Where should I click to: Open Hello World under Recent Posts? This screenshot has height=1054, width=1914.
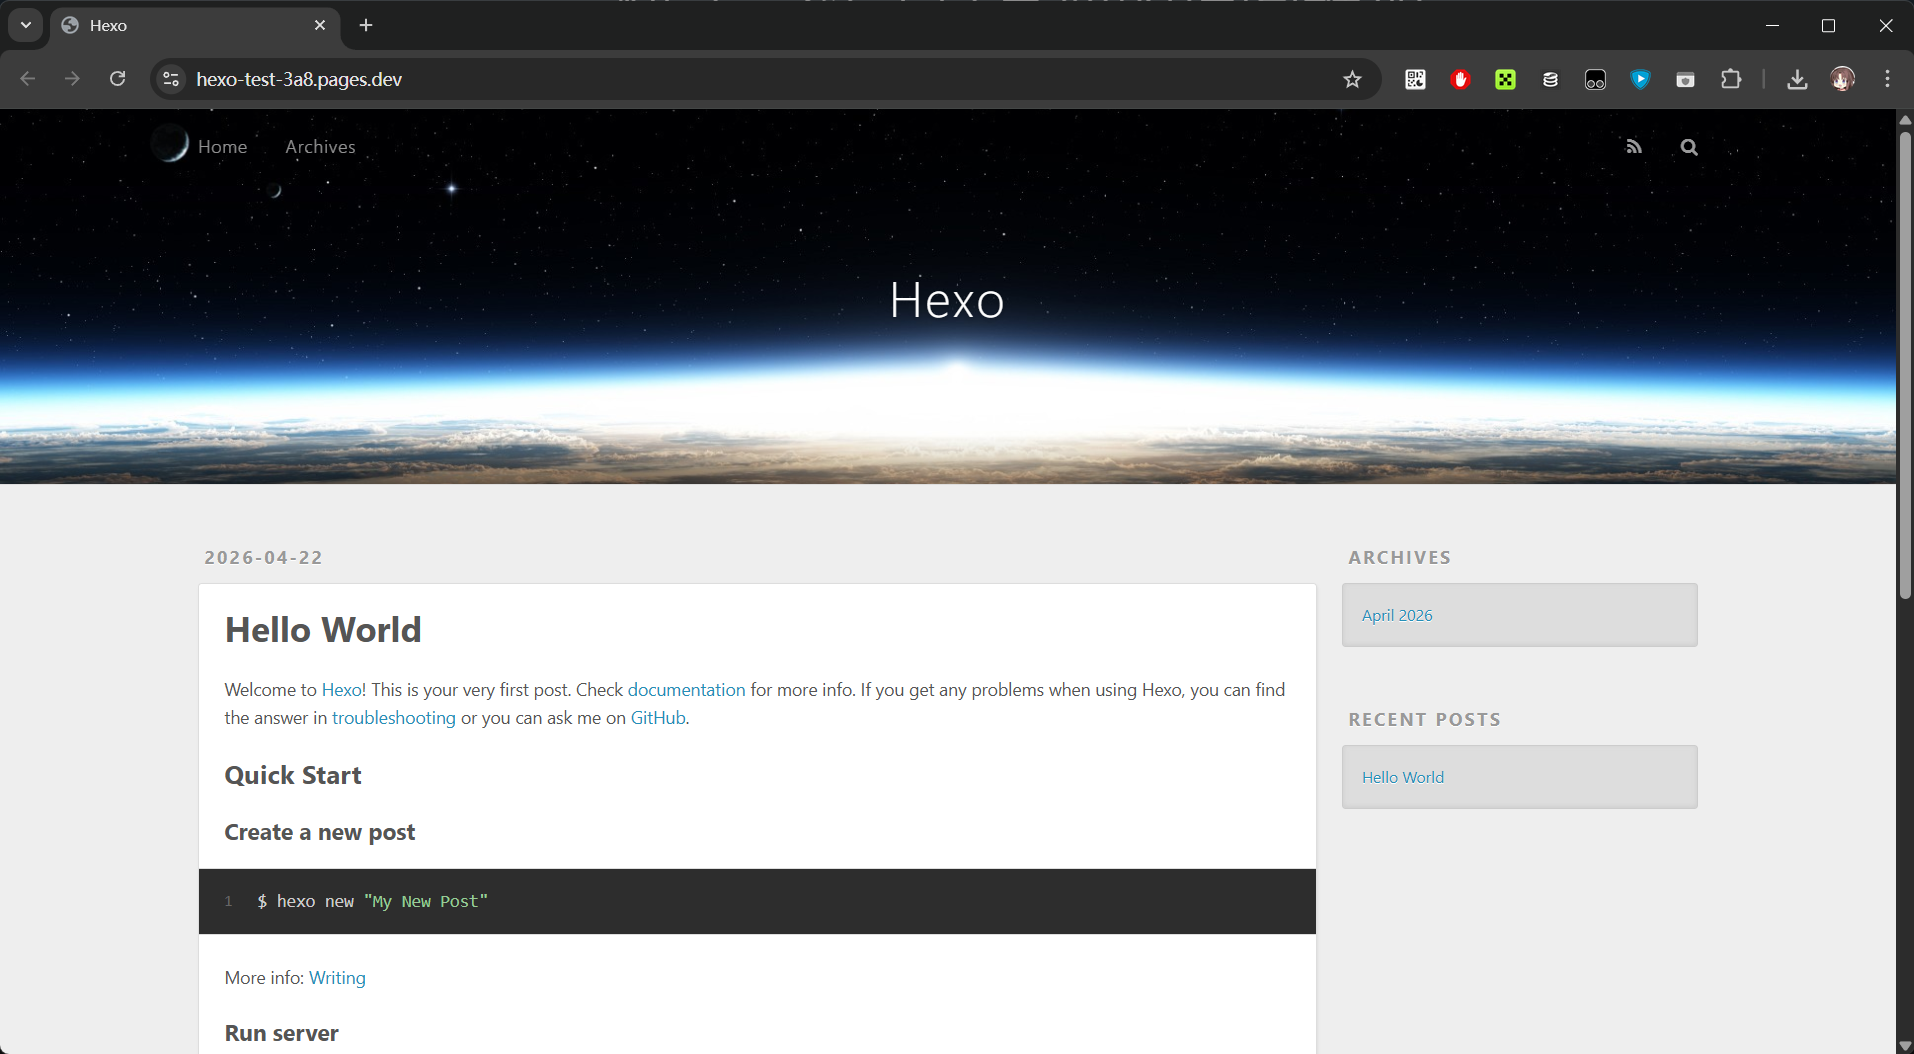(x=1403, y=777)
